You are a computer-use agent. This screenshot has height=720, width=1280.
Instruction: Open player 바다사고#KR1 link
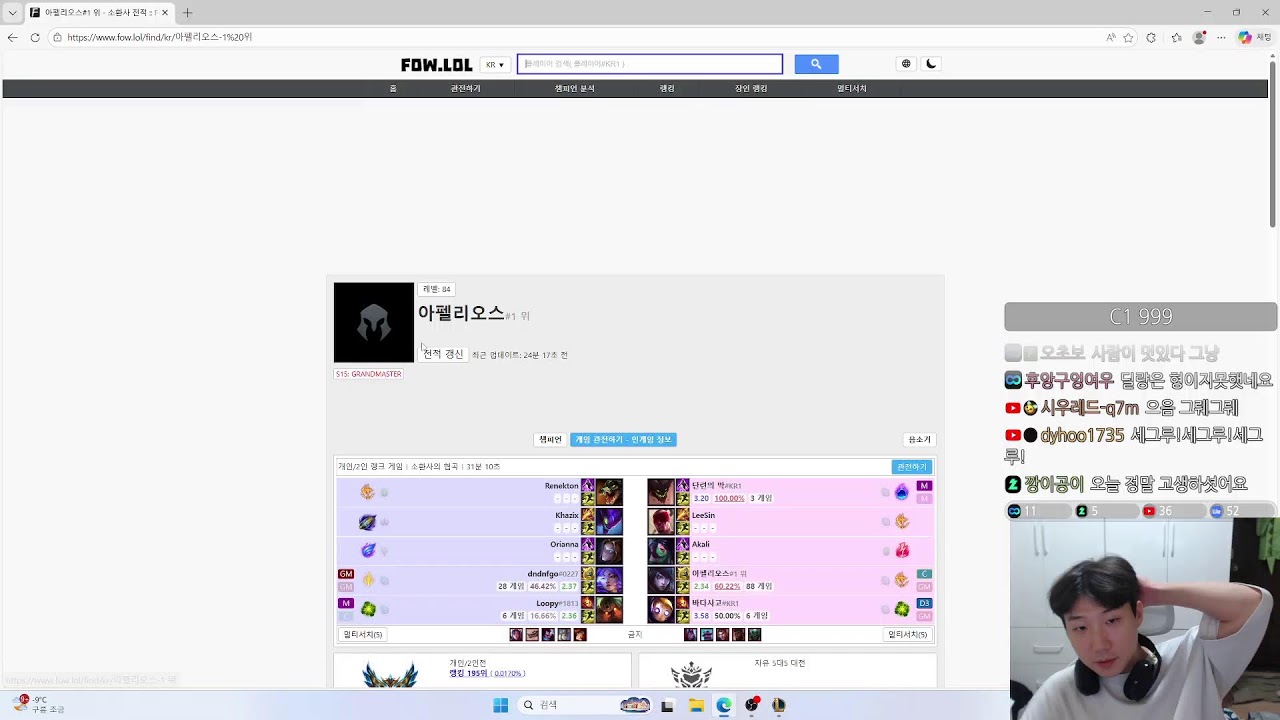pos(716,603)
